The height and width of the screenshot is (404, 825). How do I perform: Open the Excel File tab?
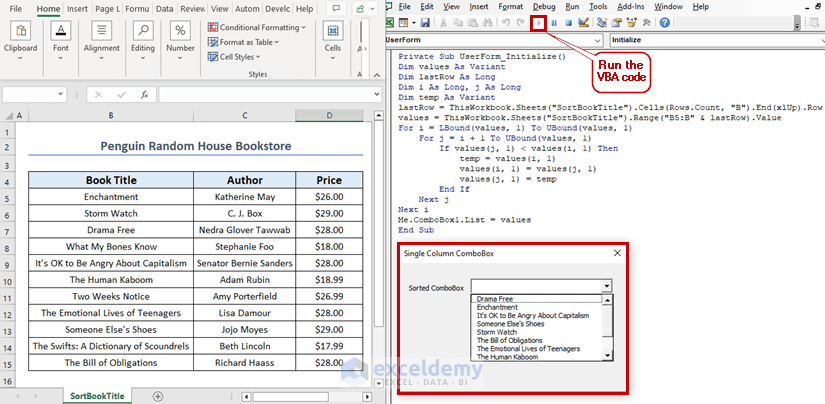tap(16, 9)
